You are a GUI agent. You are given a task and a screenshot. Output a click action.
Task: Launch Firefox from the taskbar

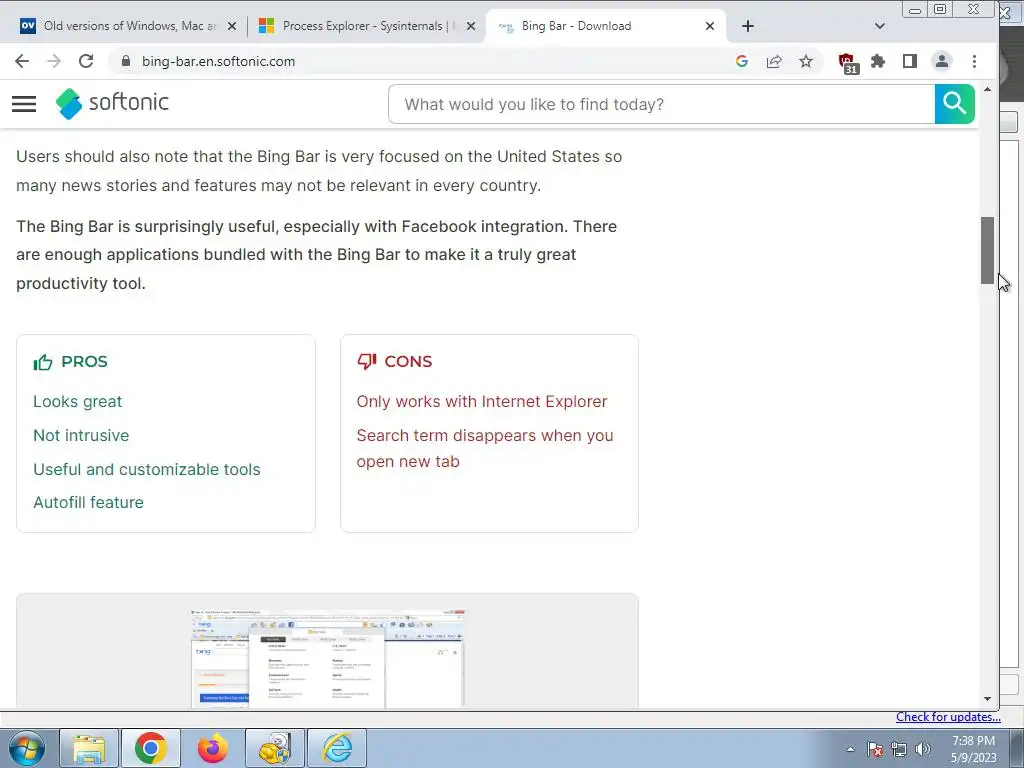(213, 748)
